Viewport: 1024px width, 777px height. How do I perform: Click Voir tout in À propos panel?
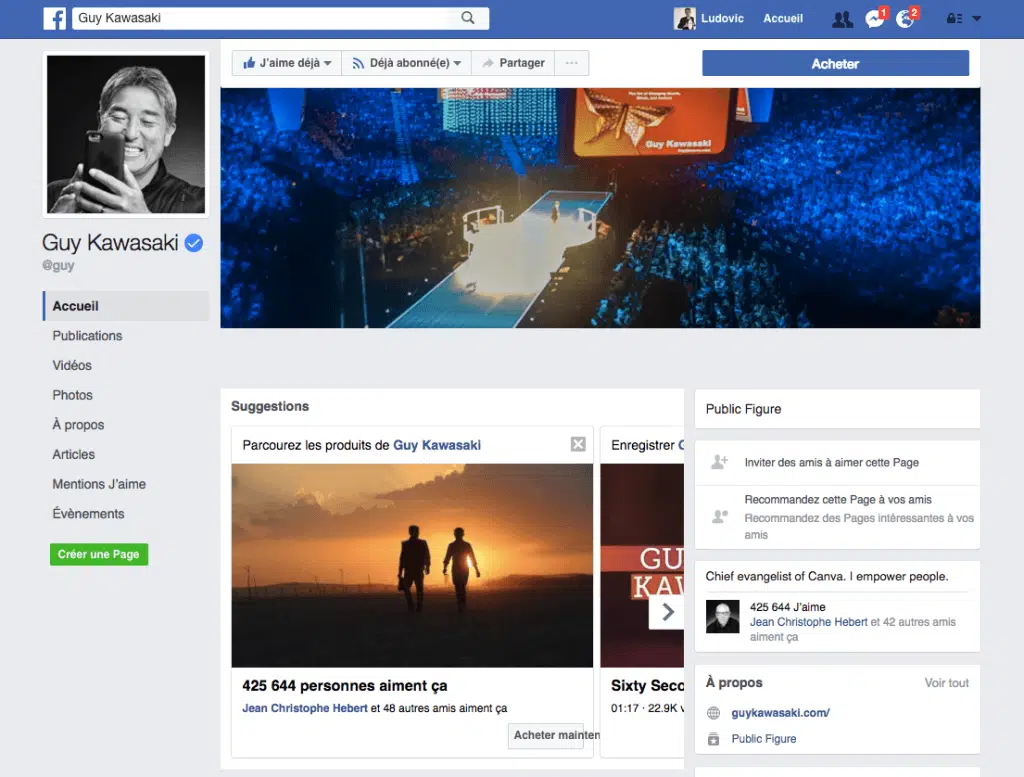(x=946, y=683)
